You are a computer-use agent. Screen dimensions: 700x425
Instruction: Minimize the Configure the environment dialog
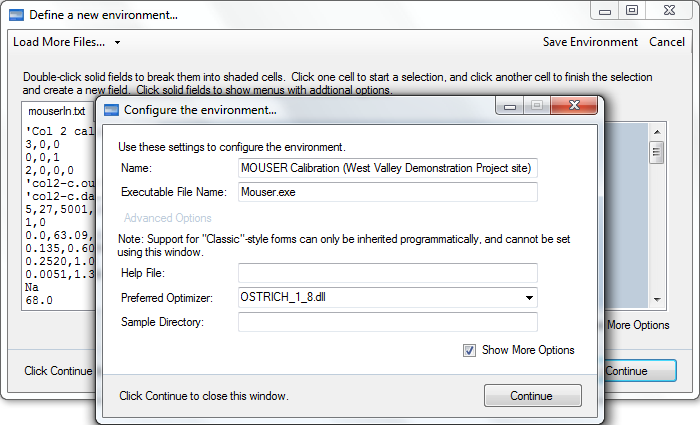pyautogui.click(x=510, y=106)
